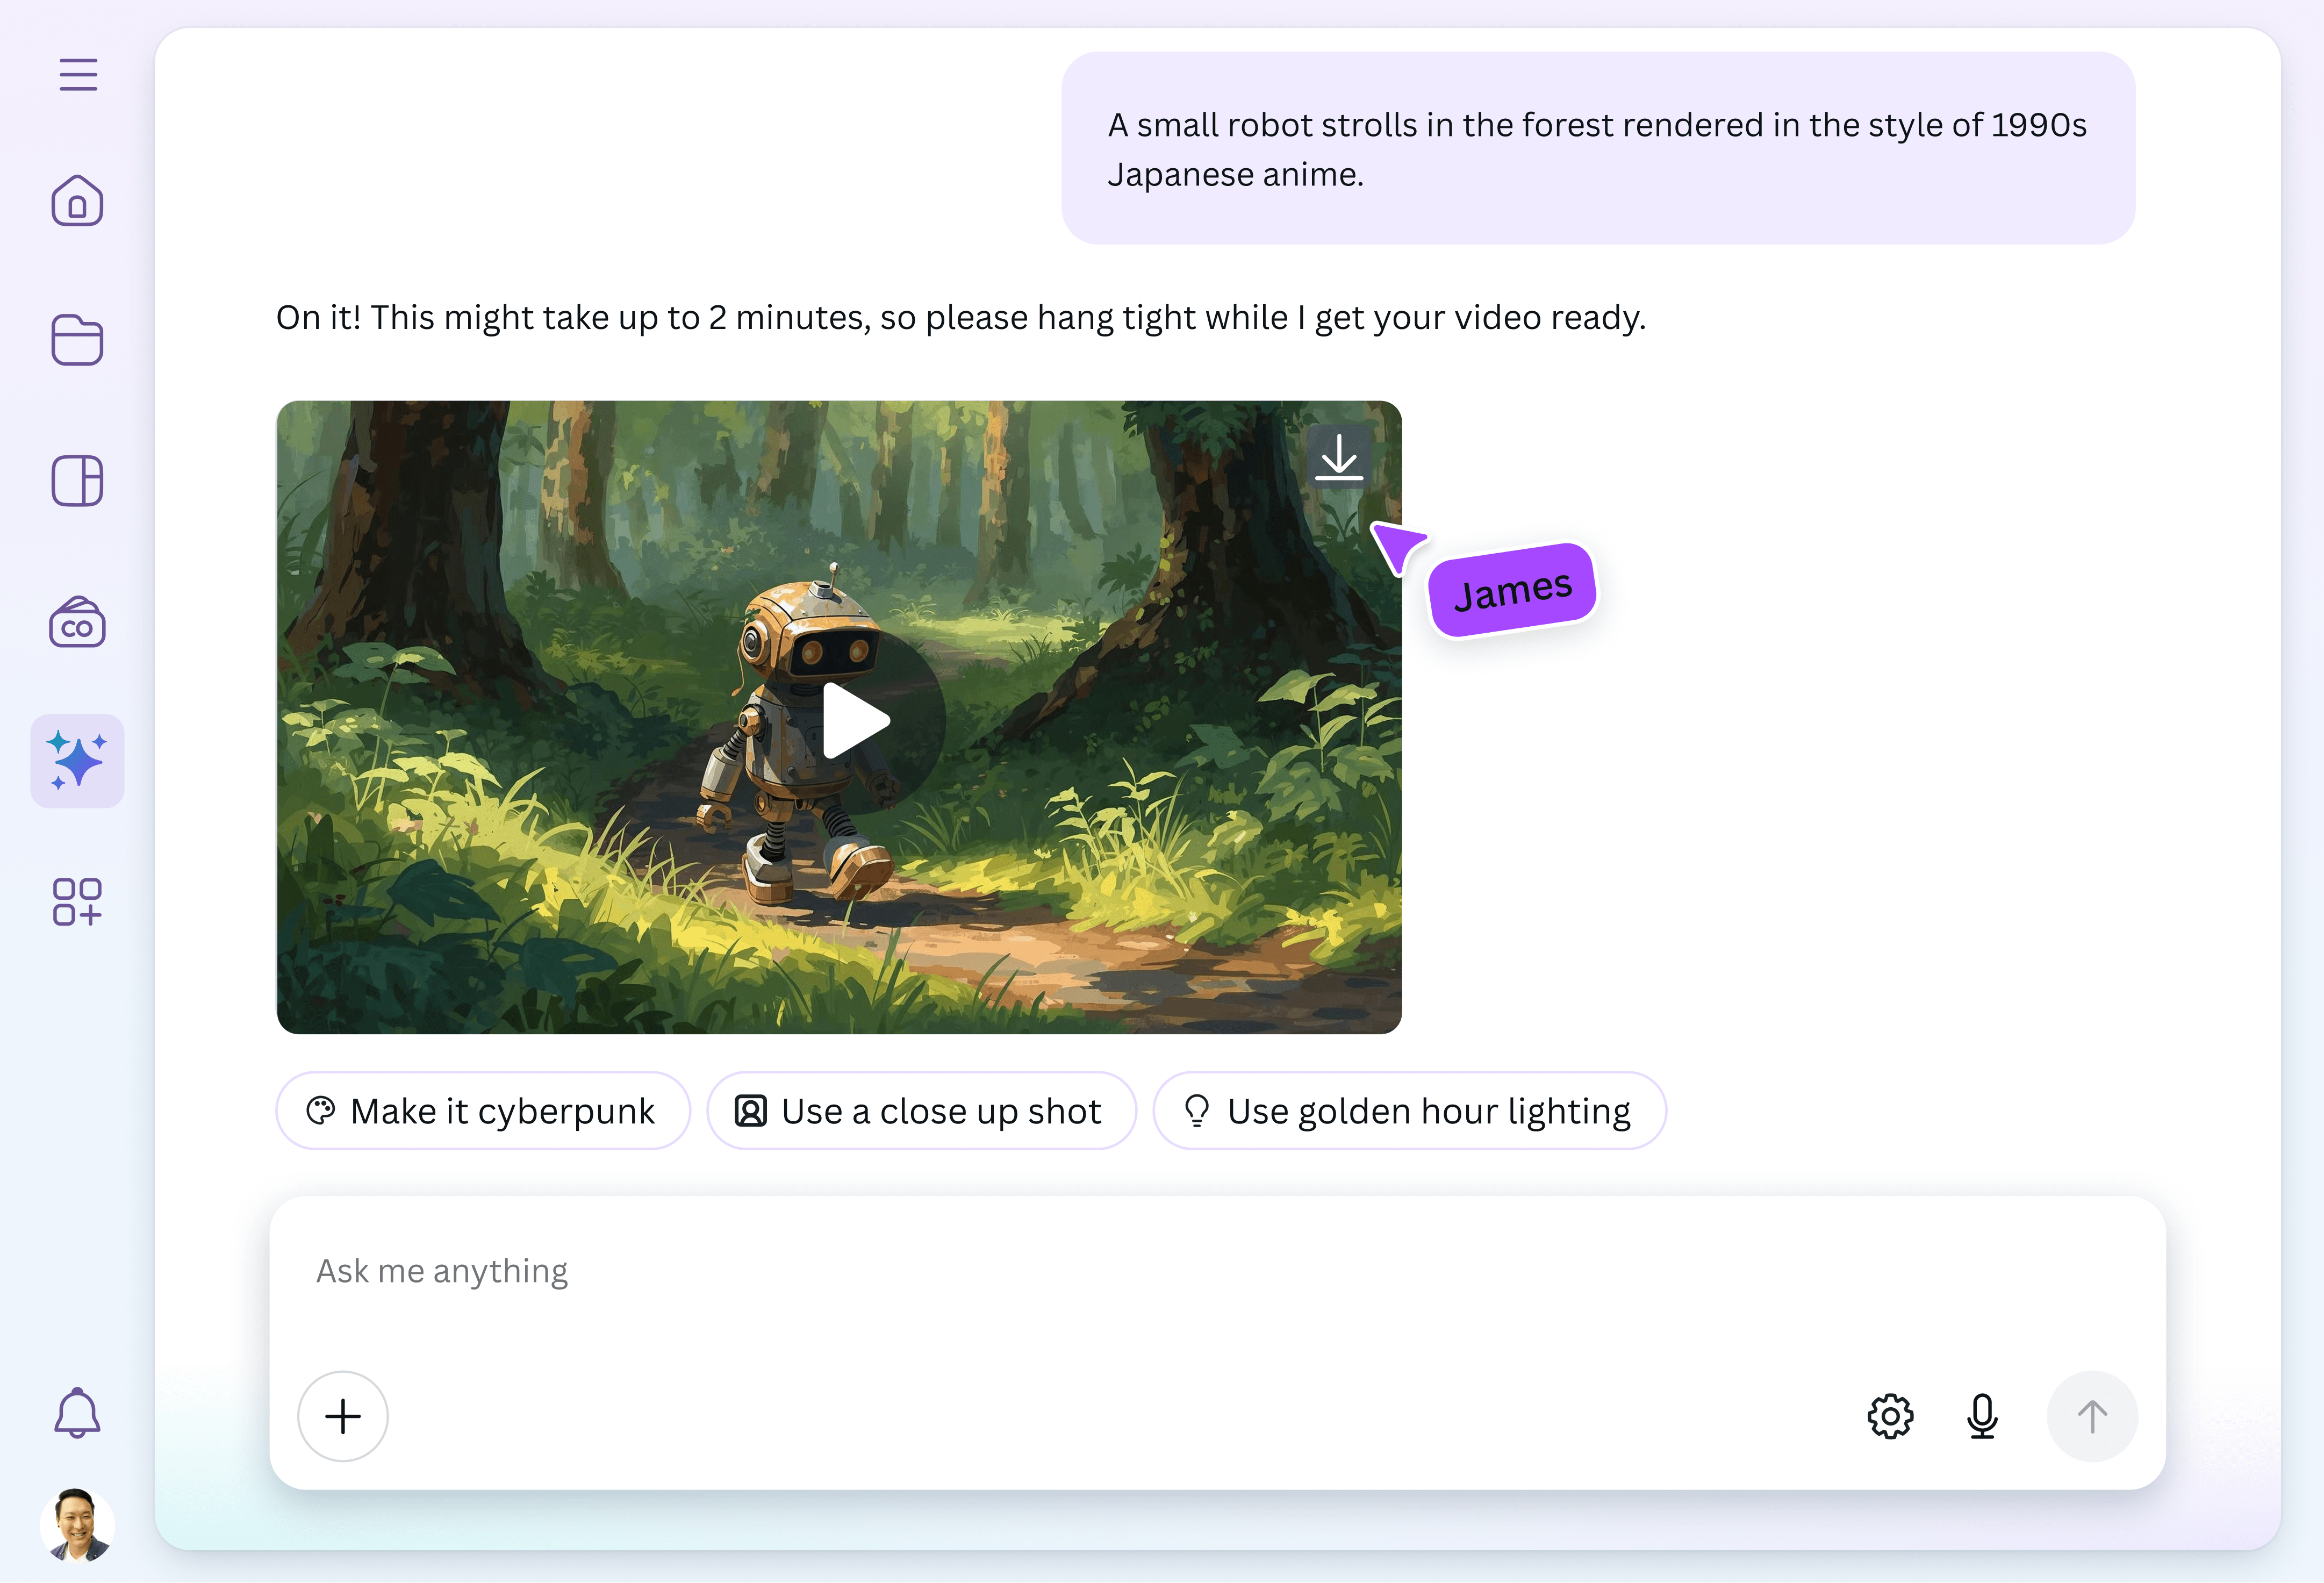This screenshot has width=2324, height=1583.
Task: Click "Use golden hour lighting" suggestion
Action: (x=1409, y=1111)
